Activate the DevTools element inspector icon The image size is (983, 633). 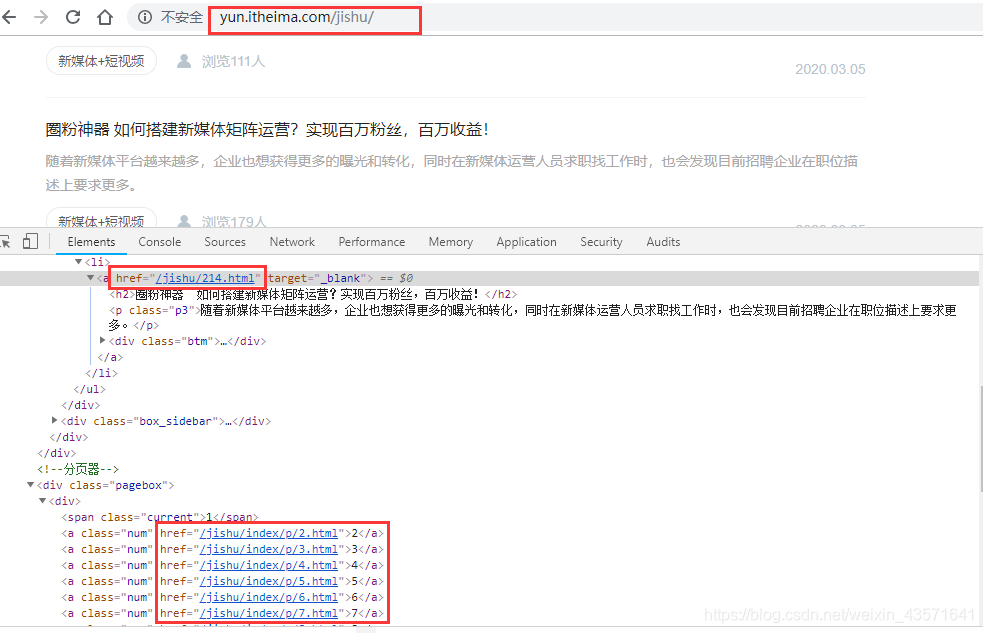click(5, 241)
